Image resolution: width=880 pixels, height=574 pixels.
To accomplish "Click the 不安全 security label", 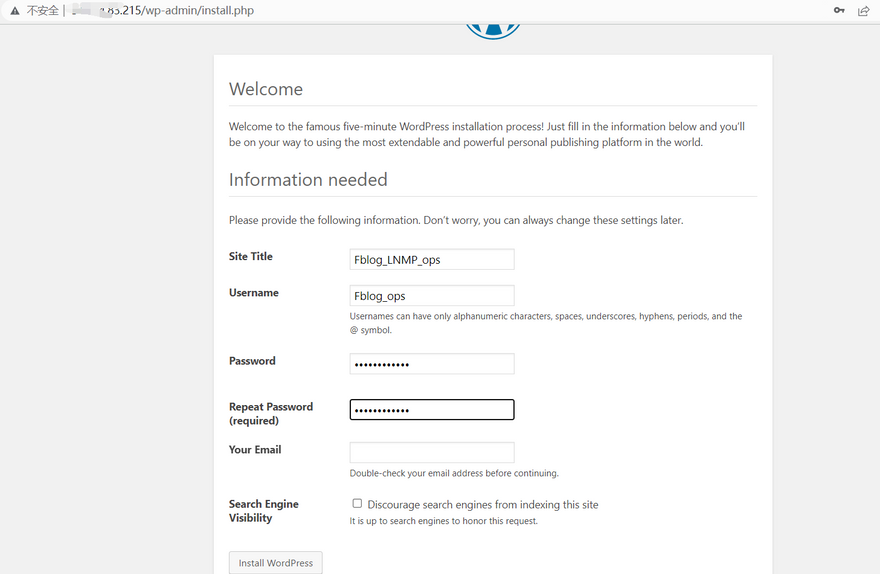I will coord(43,11).
